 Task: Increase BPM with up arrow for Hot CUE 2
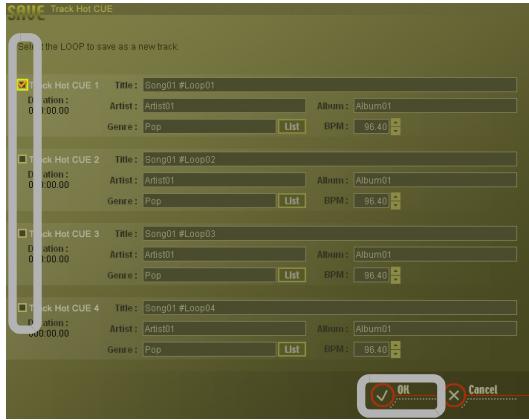pos(395,196)
